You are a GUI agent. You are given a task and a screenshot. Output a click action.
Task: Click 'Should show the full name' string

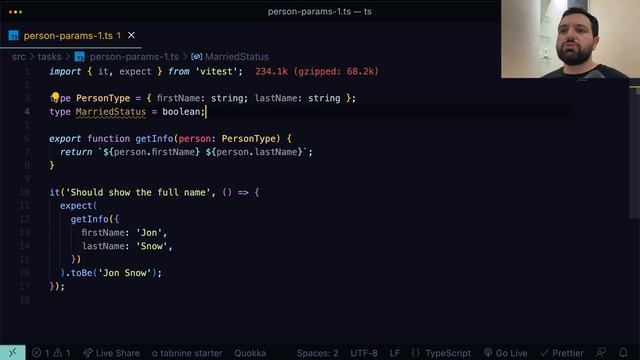(138, 192)
